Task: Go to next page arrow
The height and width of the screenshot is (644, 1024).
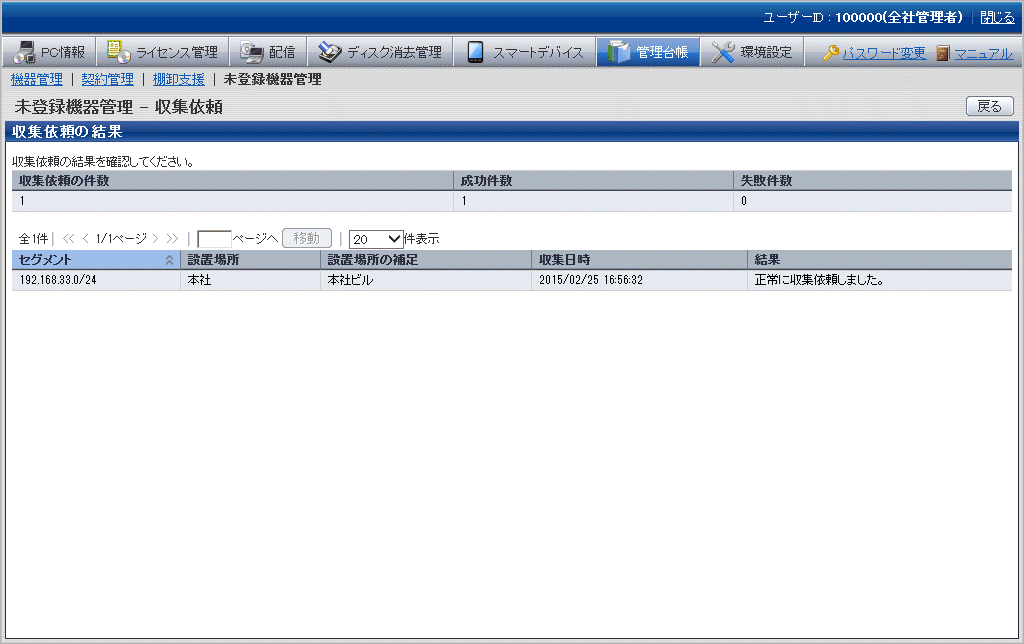Action: pyautogui.click(x=155, y=238)
